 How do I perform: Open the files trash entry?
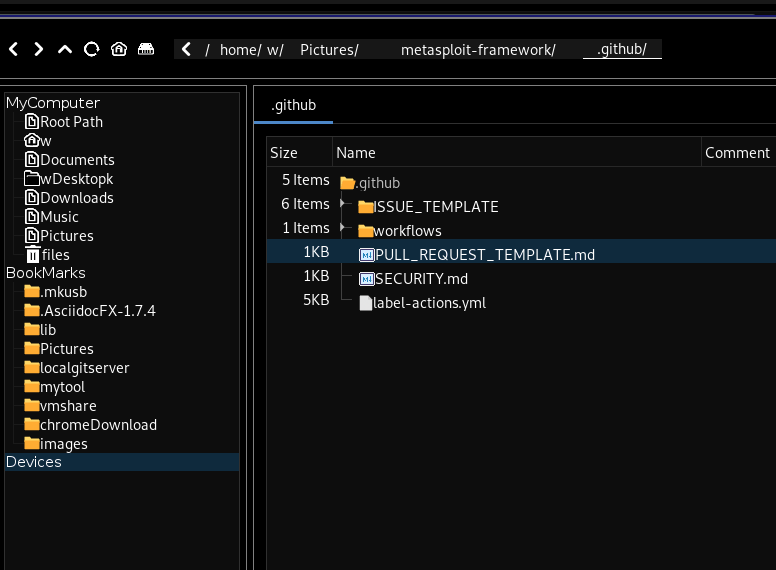click(x=55, y=255)
